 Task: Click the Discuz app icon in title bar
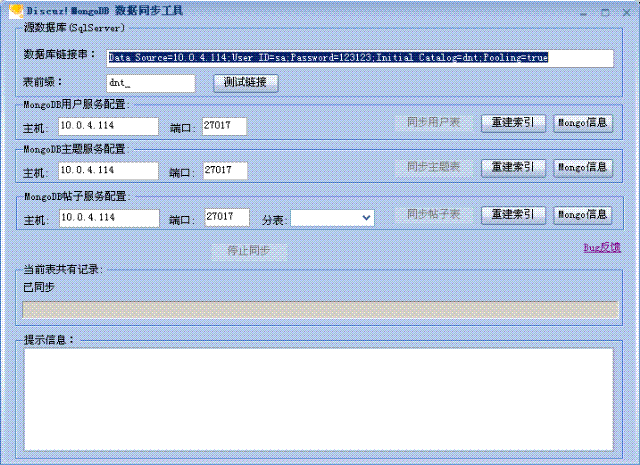pyautogui.click(x=16, y=11)
